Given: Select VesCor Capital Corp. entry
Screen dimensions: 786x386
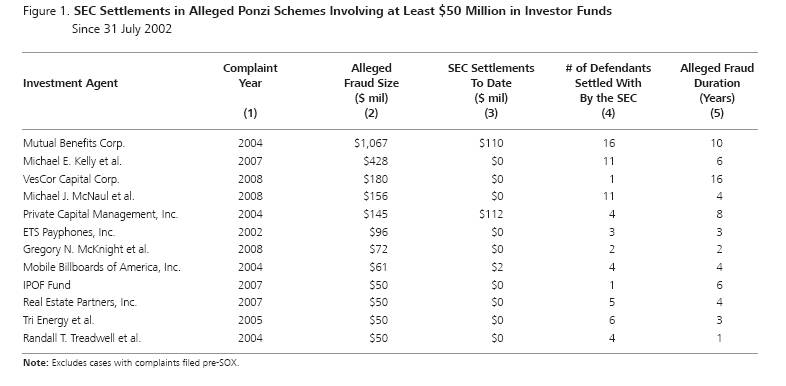Looking at the screenshot, I should point(71,179).
